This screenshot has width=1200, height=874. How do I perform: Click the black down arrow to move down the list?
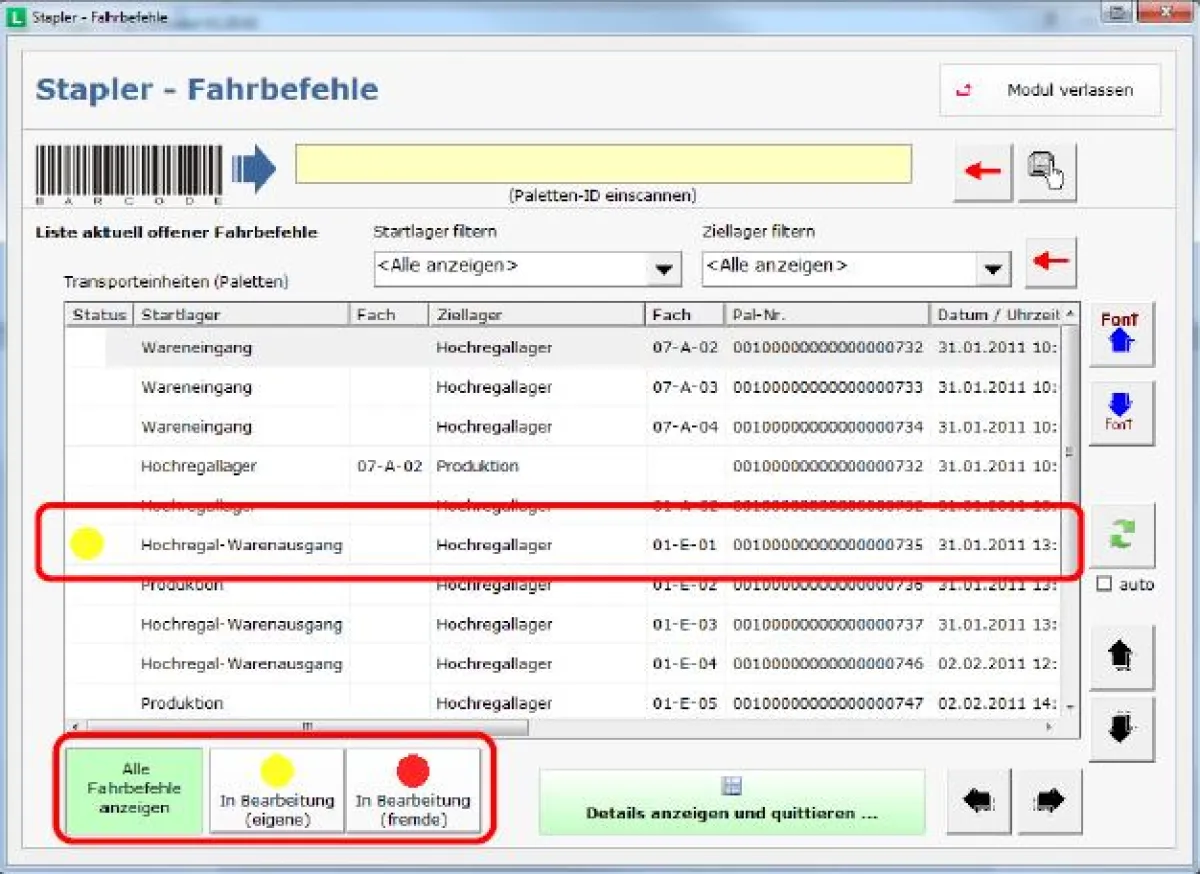click(x=1121, y=729)
